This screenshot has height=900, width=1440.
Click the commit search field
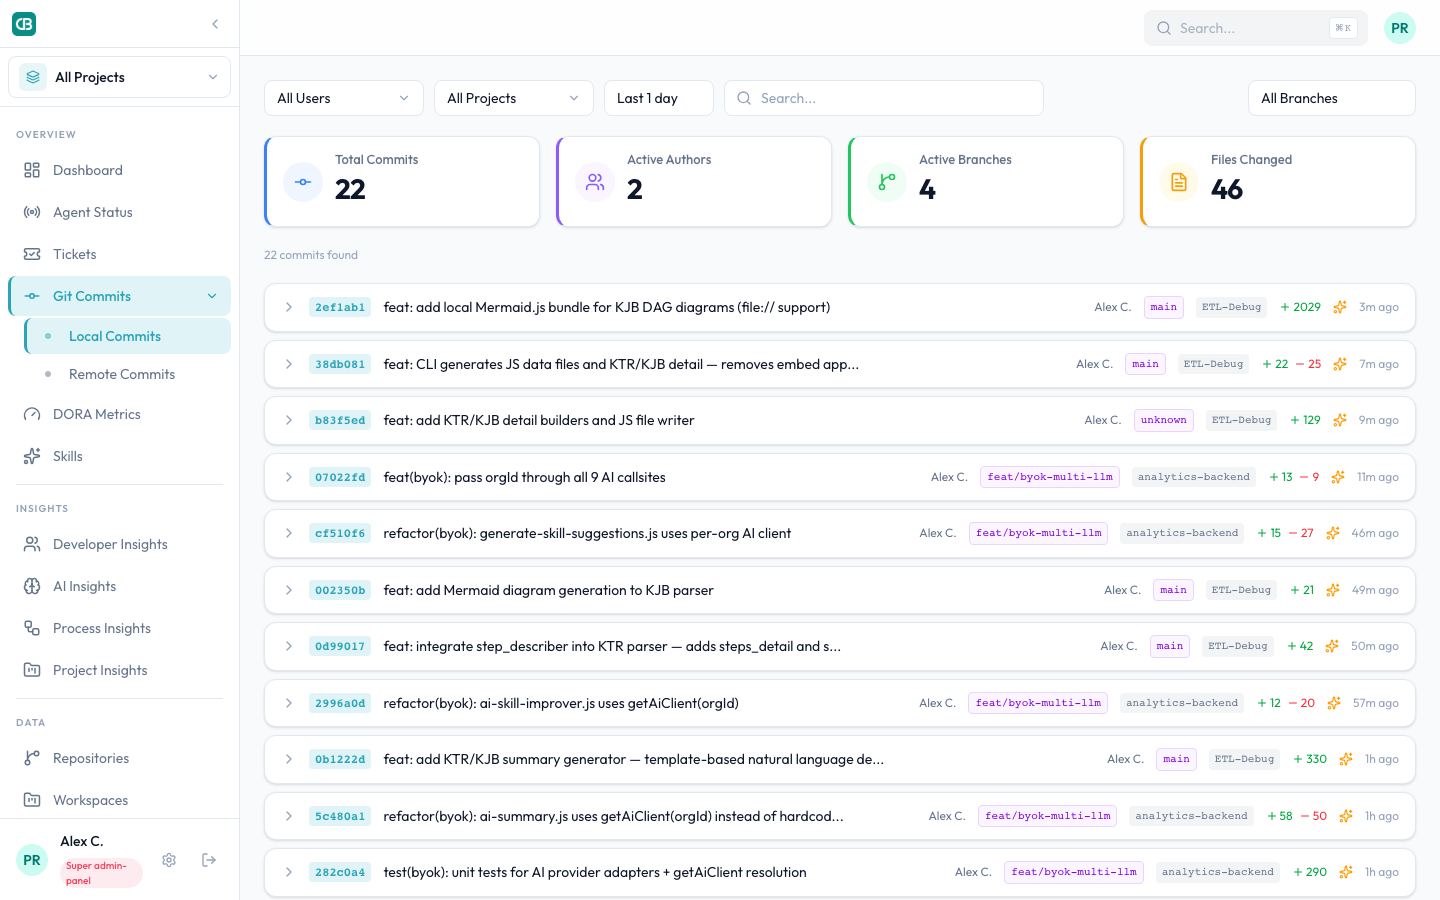pyautogui.click(x=884, y=98)
